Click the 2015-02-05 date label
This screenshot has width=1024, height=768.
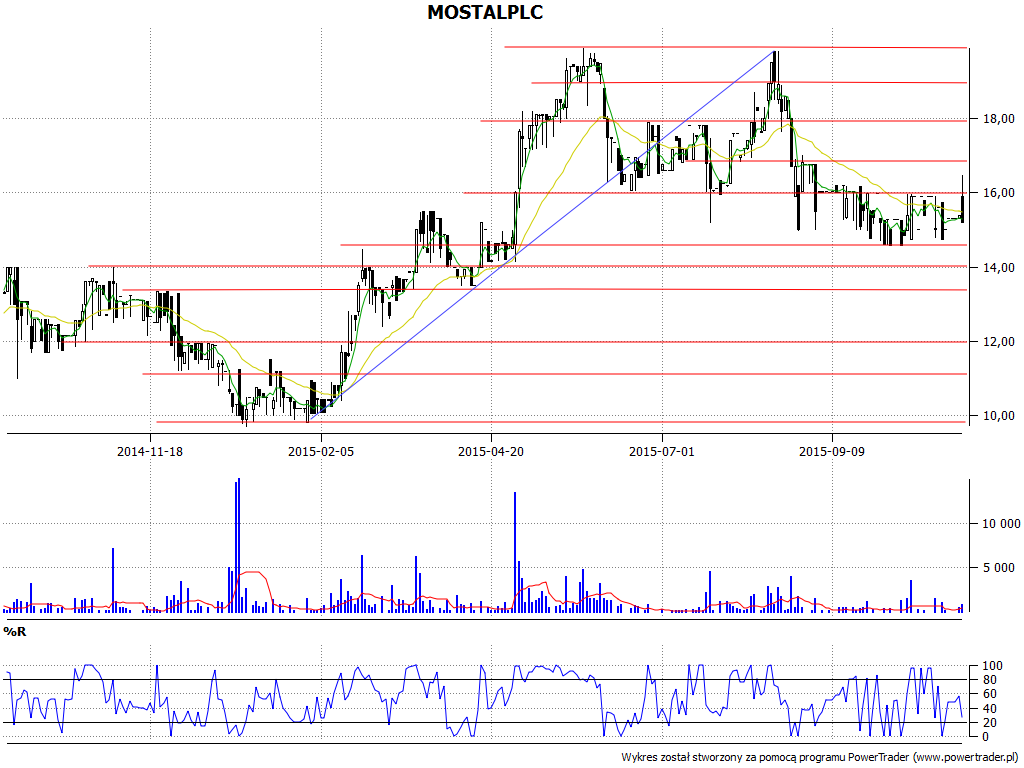[321, 451]
